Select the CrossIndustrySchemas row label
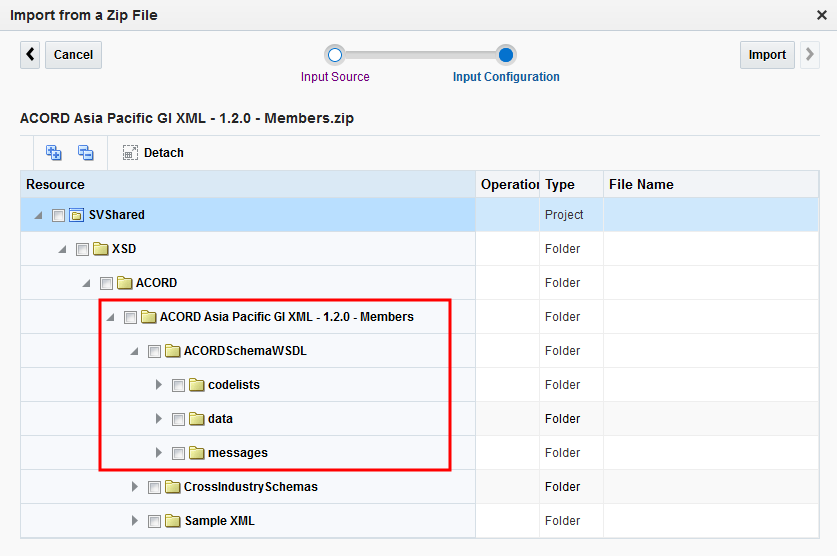This screenshot has width=837, height=556. tap(251, 487)
